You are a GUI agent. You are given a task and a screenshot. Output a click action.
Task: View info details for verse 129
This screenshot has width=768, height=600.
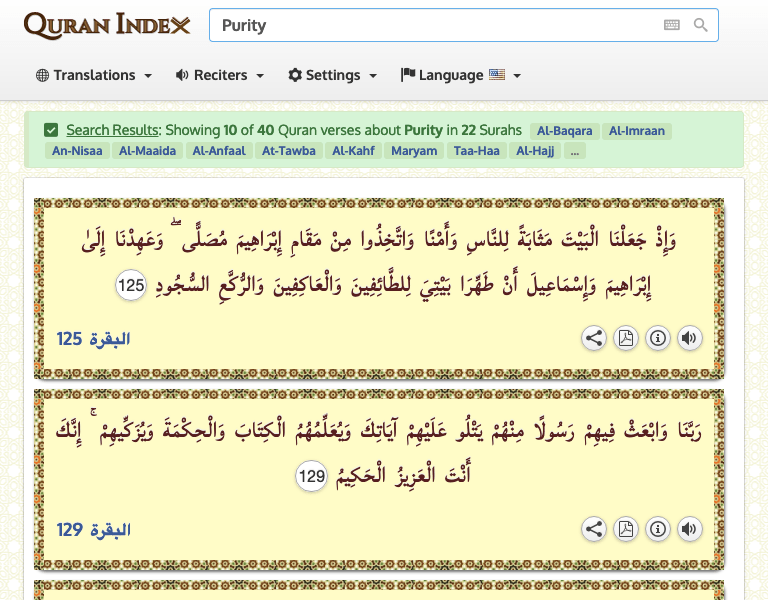[x=658, y=529]
